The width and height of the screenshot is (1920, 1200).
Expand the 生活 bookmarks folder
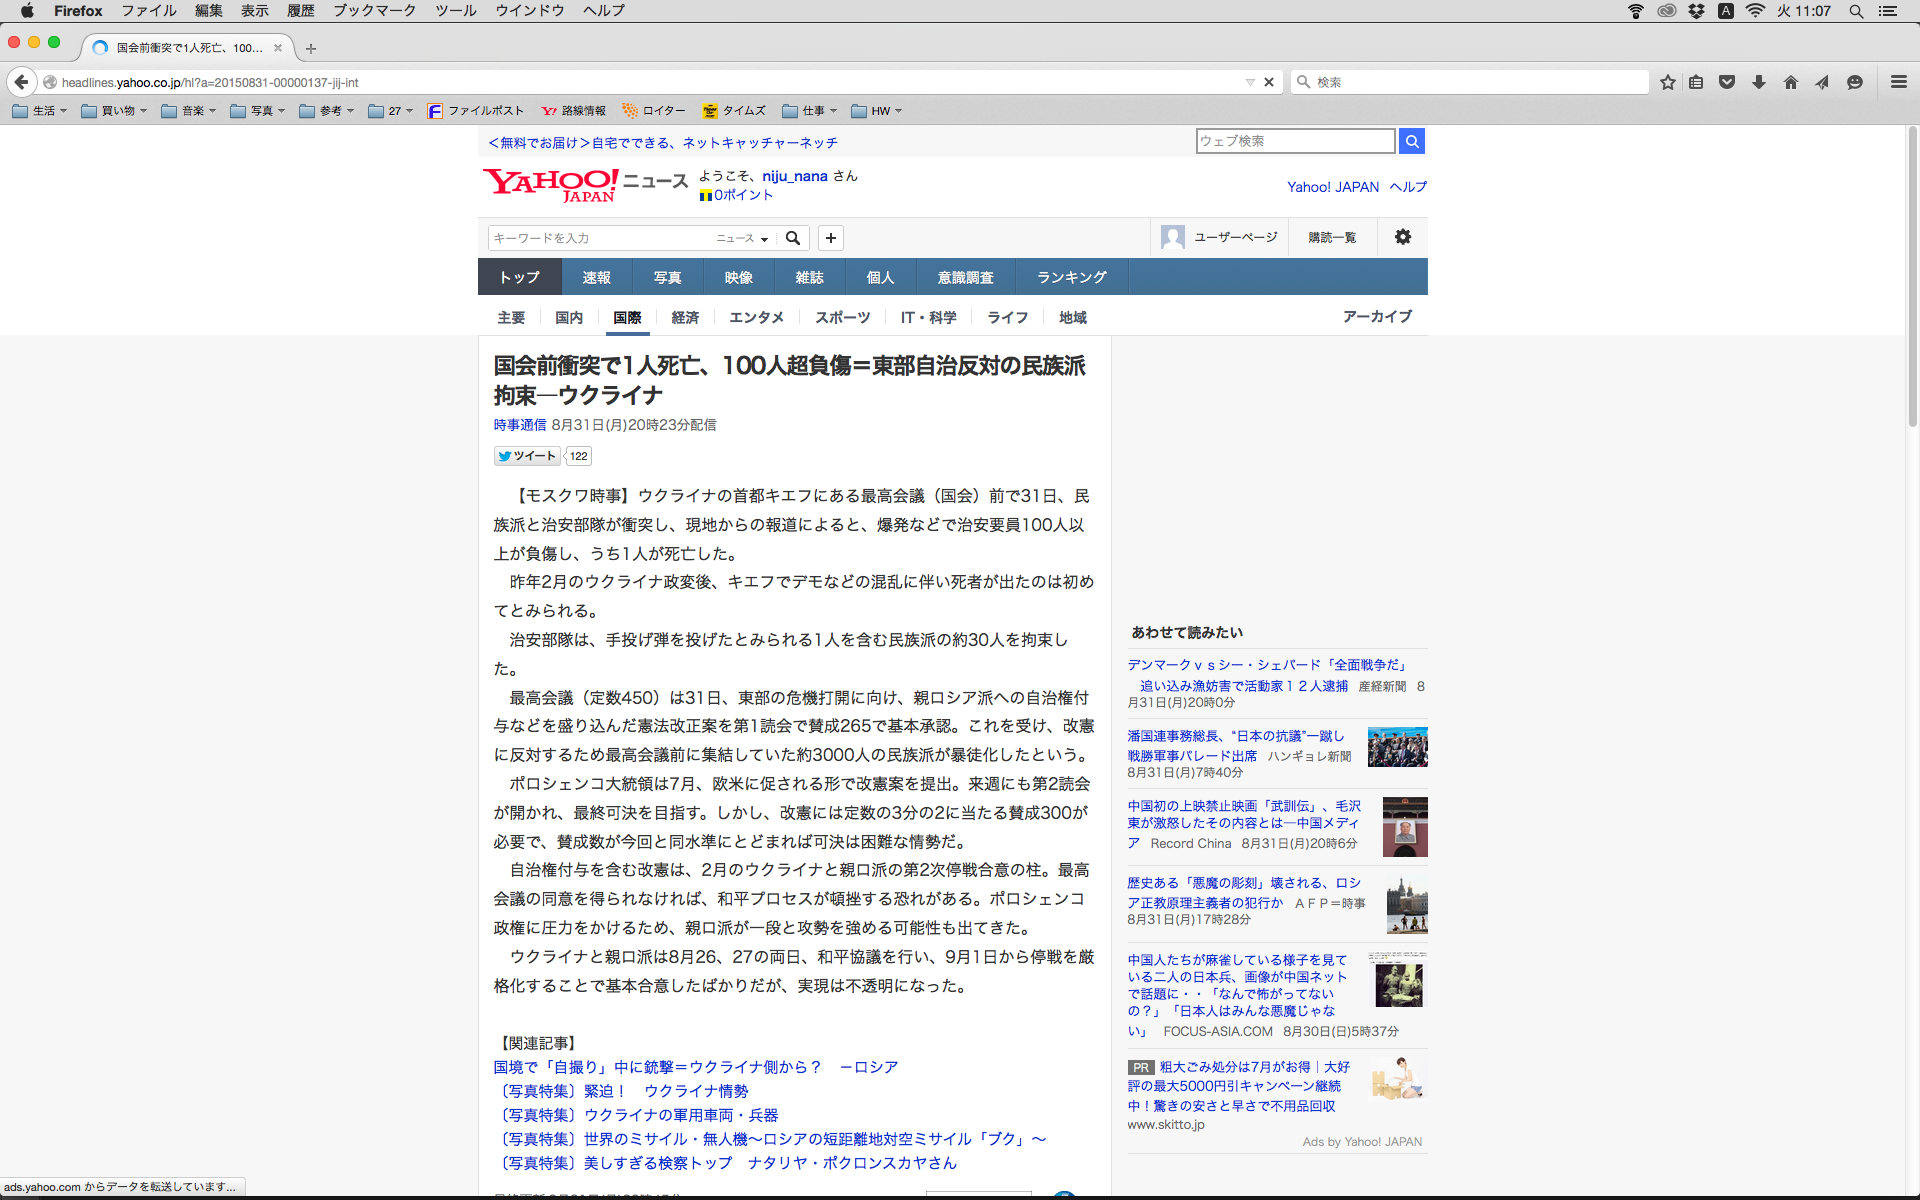tap(40, 111)
